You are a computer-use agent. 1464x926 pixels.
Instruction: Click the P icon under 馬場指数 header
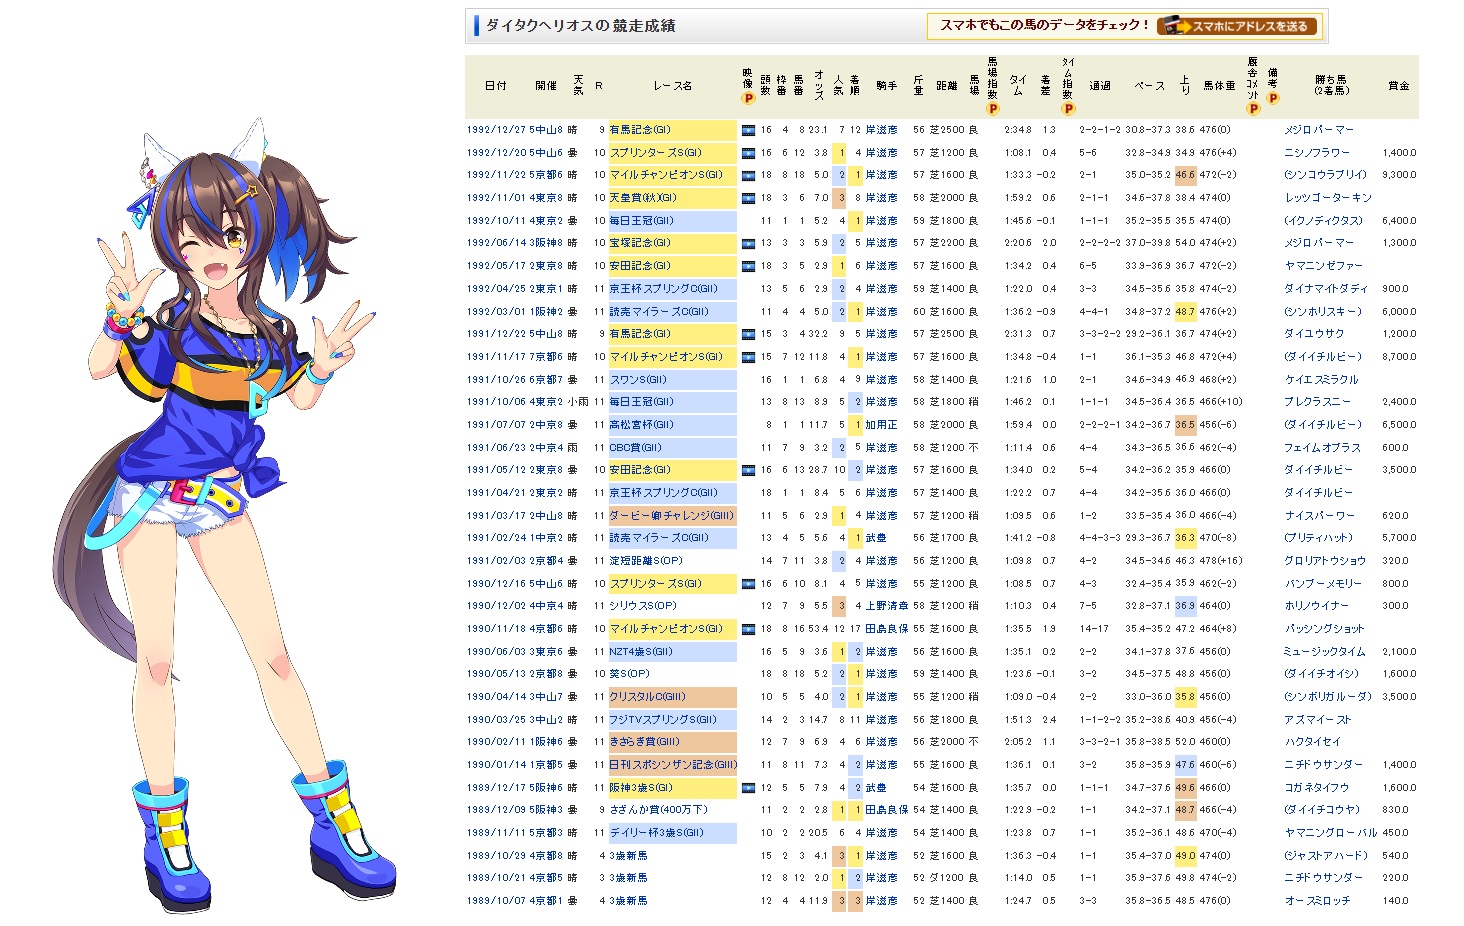pyautogui.click(x=992, y=108)
